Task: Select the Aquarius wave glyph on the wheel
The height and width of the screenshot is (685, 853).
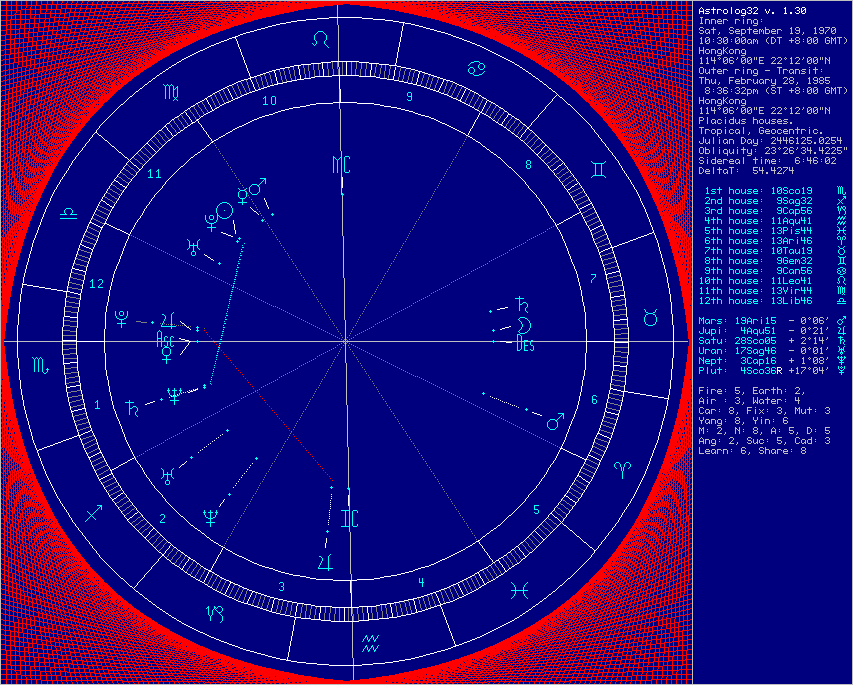Action: point(371,642)
